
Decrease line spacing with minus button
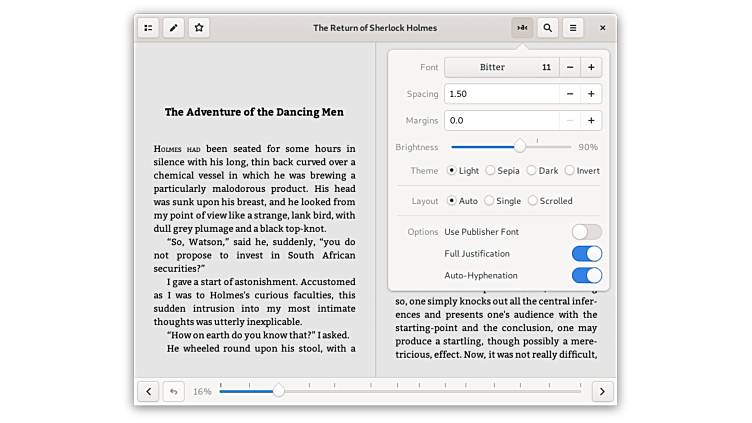(569, 94)
